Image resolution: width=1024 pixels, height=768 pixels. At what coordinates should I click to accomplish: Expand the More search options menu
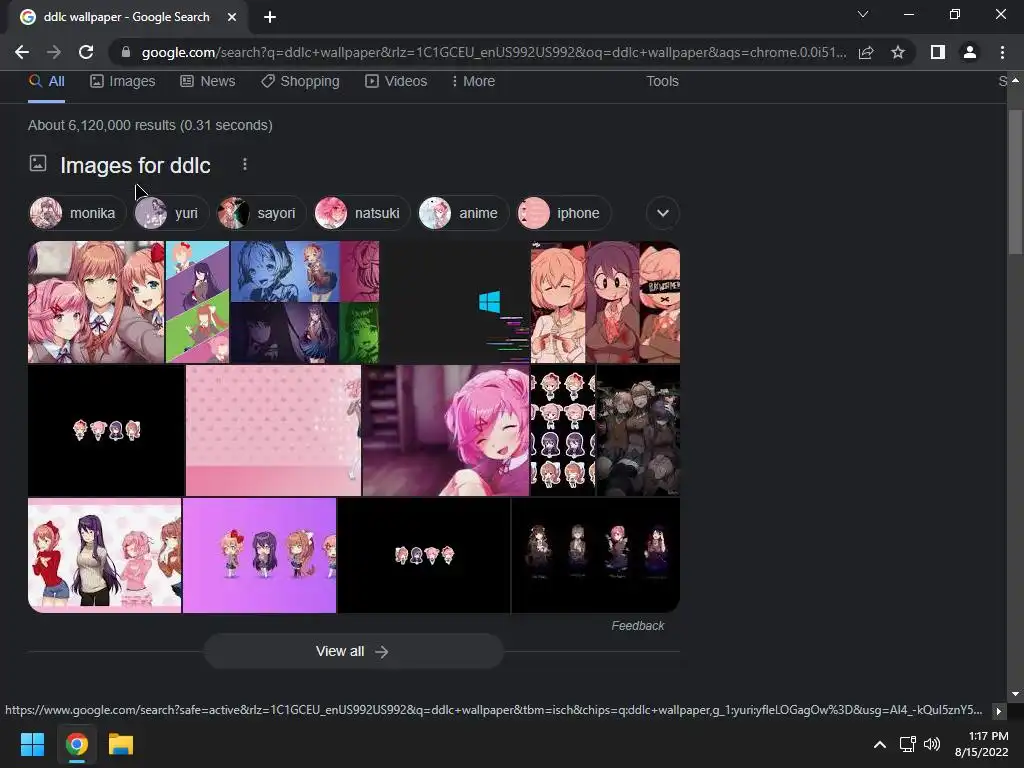(x=473, y=82)
